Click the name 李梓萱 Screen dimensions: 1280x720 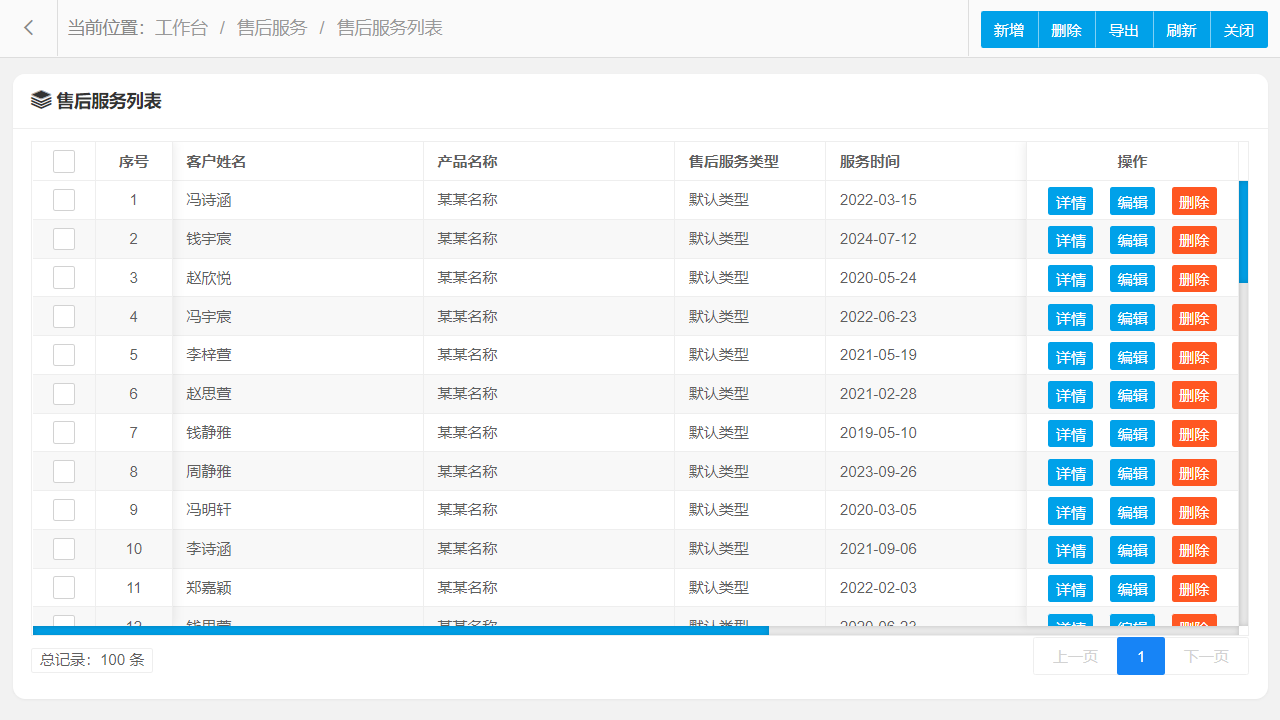pyautogui.click(x=209, y=355)
